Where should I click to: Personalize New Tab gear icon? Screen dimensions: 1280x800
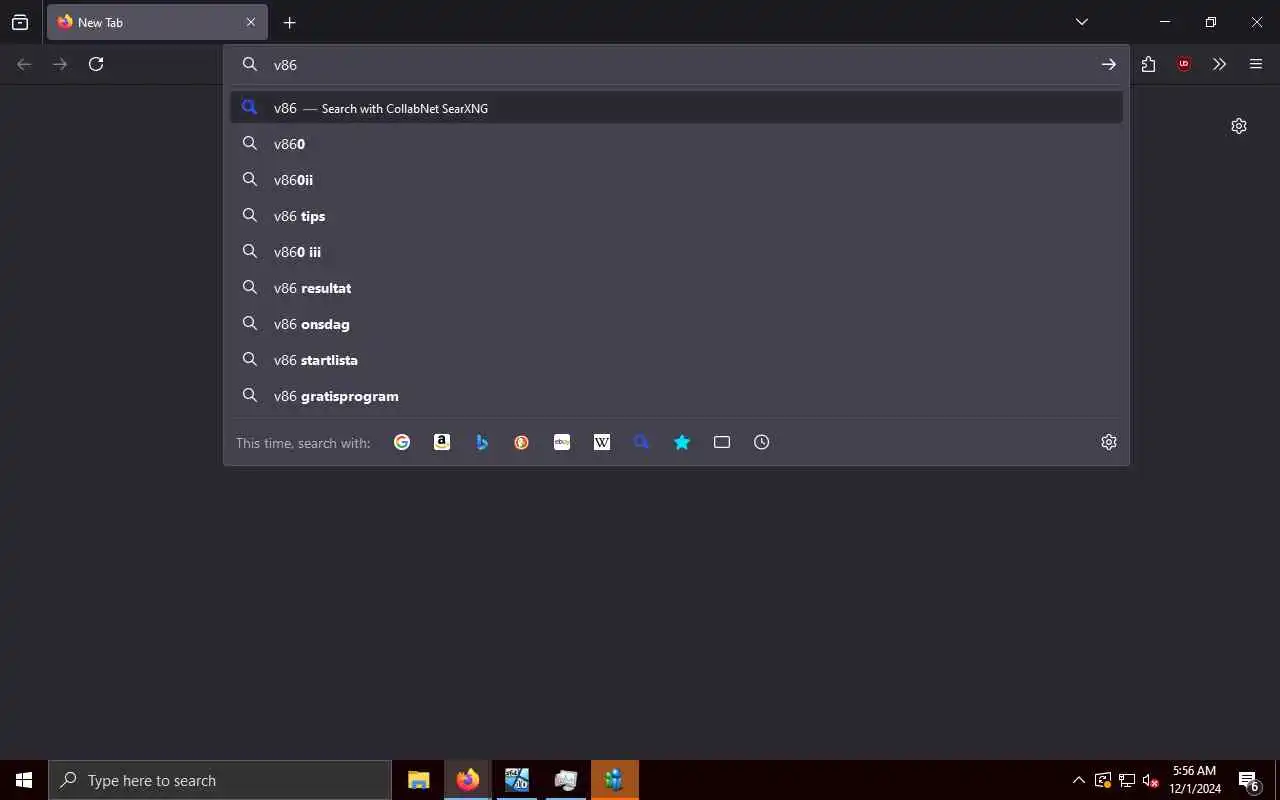point(1239,126)
